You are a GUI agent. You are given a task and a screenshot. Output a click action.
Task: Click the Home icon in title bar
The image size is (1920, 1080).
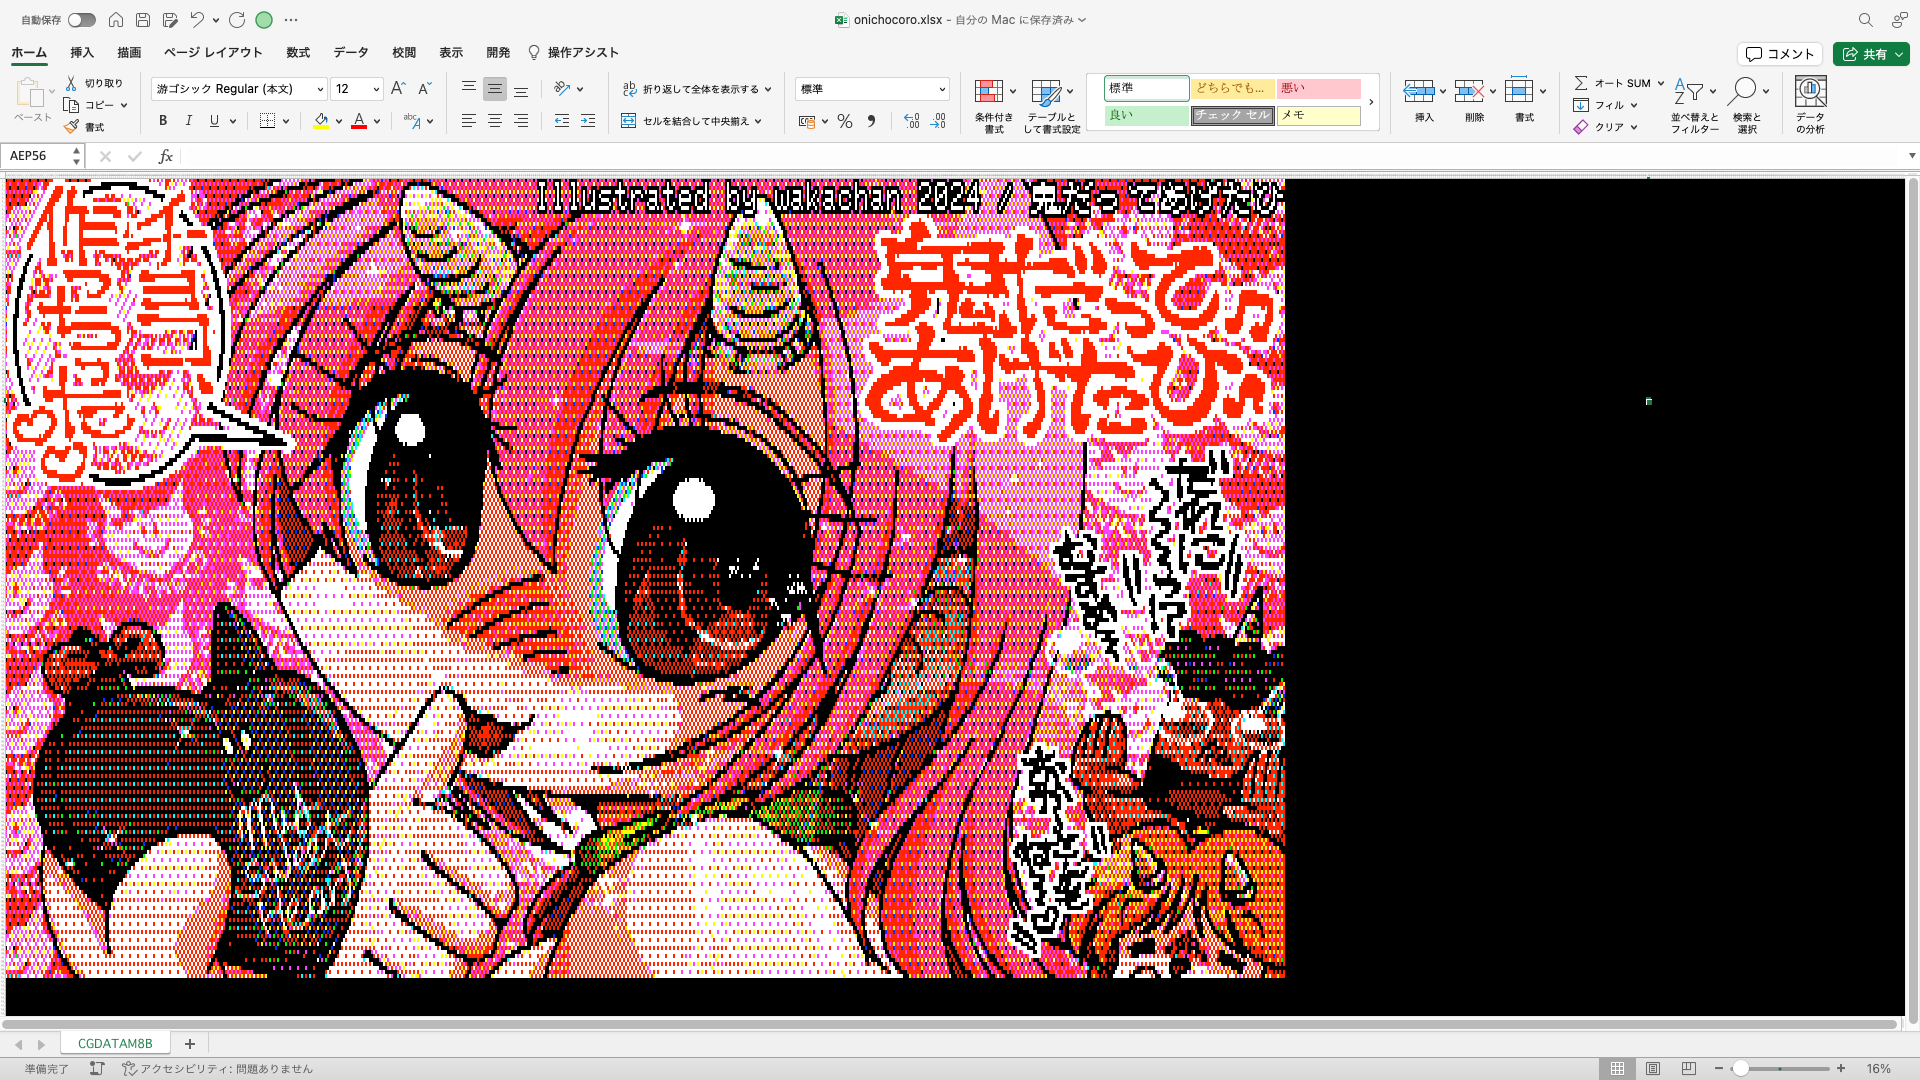pyautogui.click(x=116, y=20)
